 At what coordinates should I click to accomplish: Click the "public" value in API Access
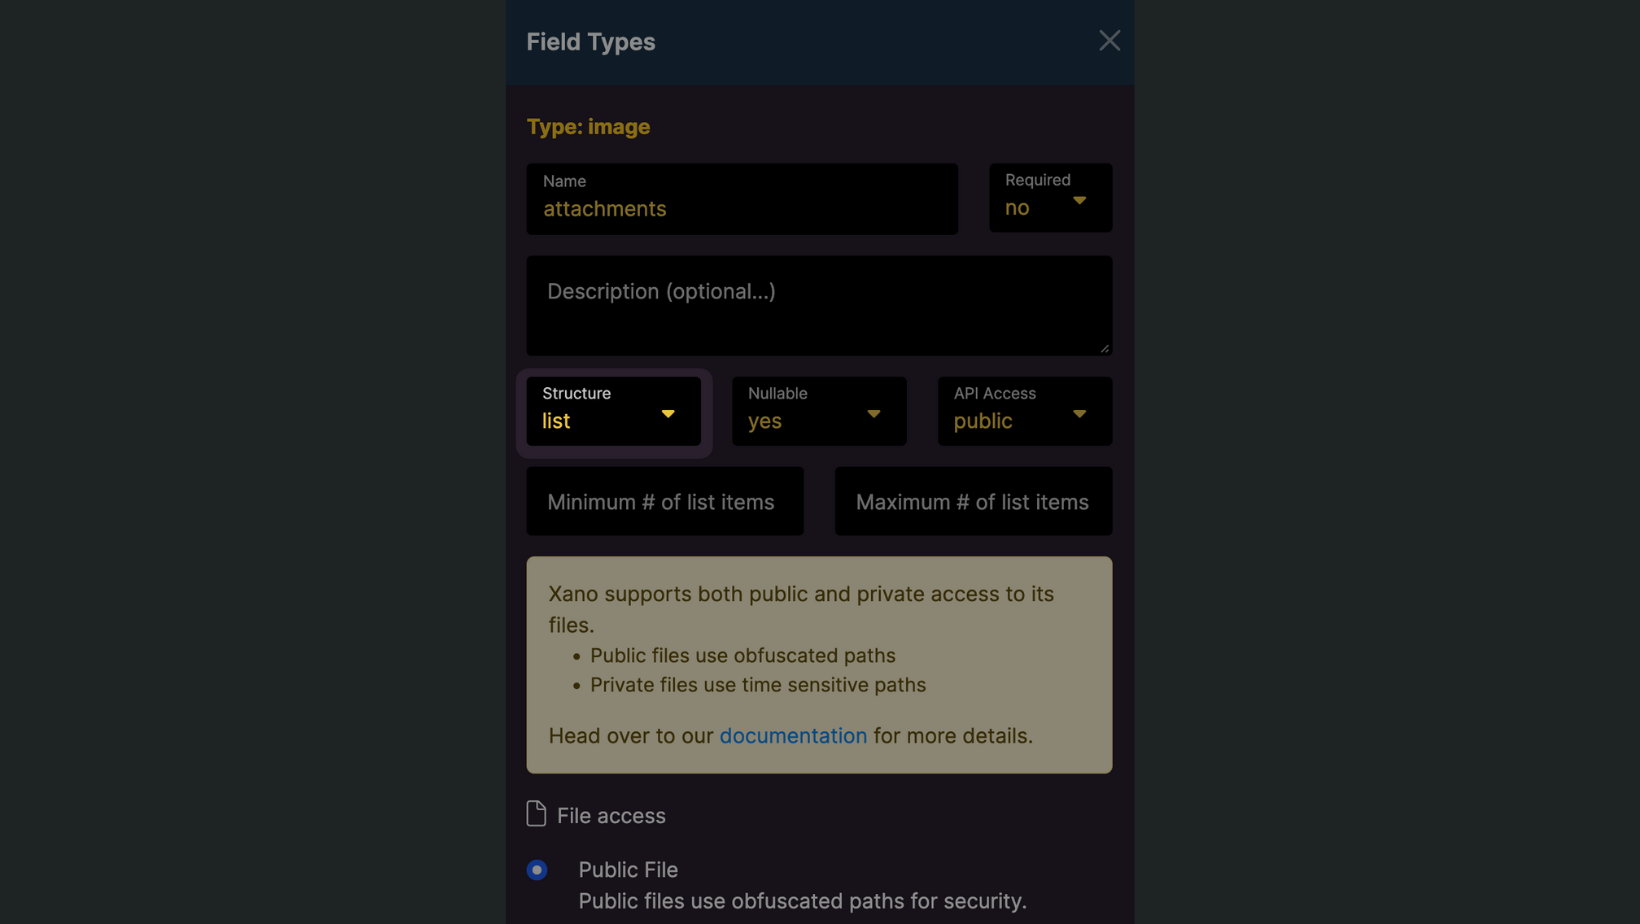983,421
